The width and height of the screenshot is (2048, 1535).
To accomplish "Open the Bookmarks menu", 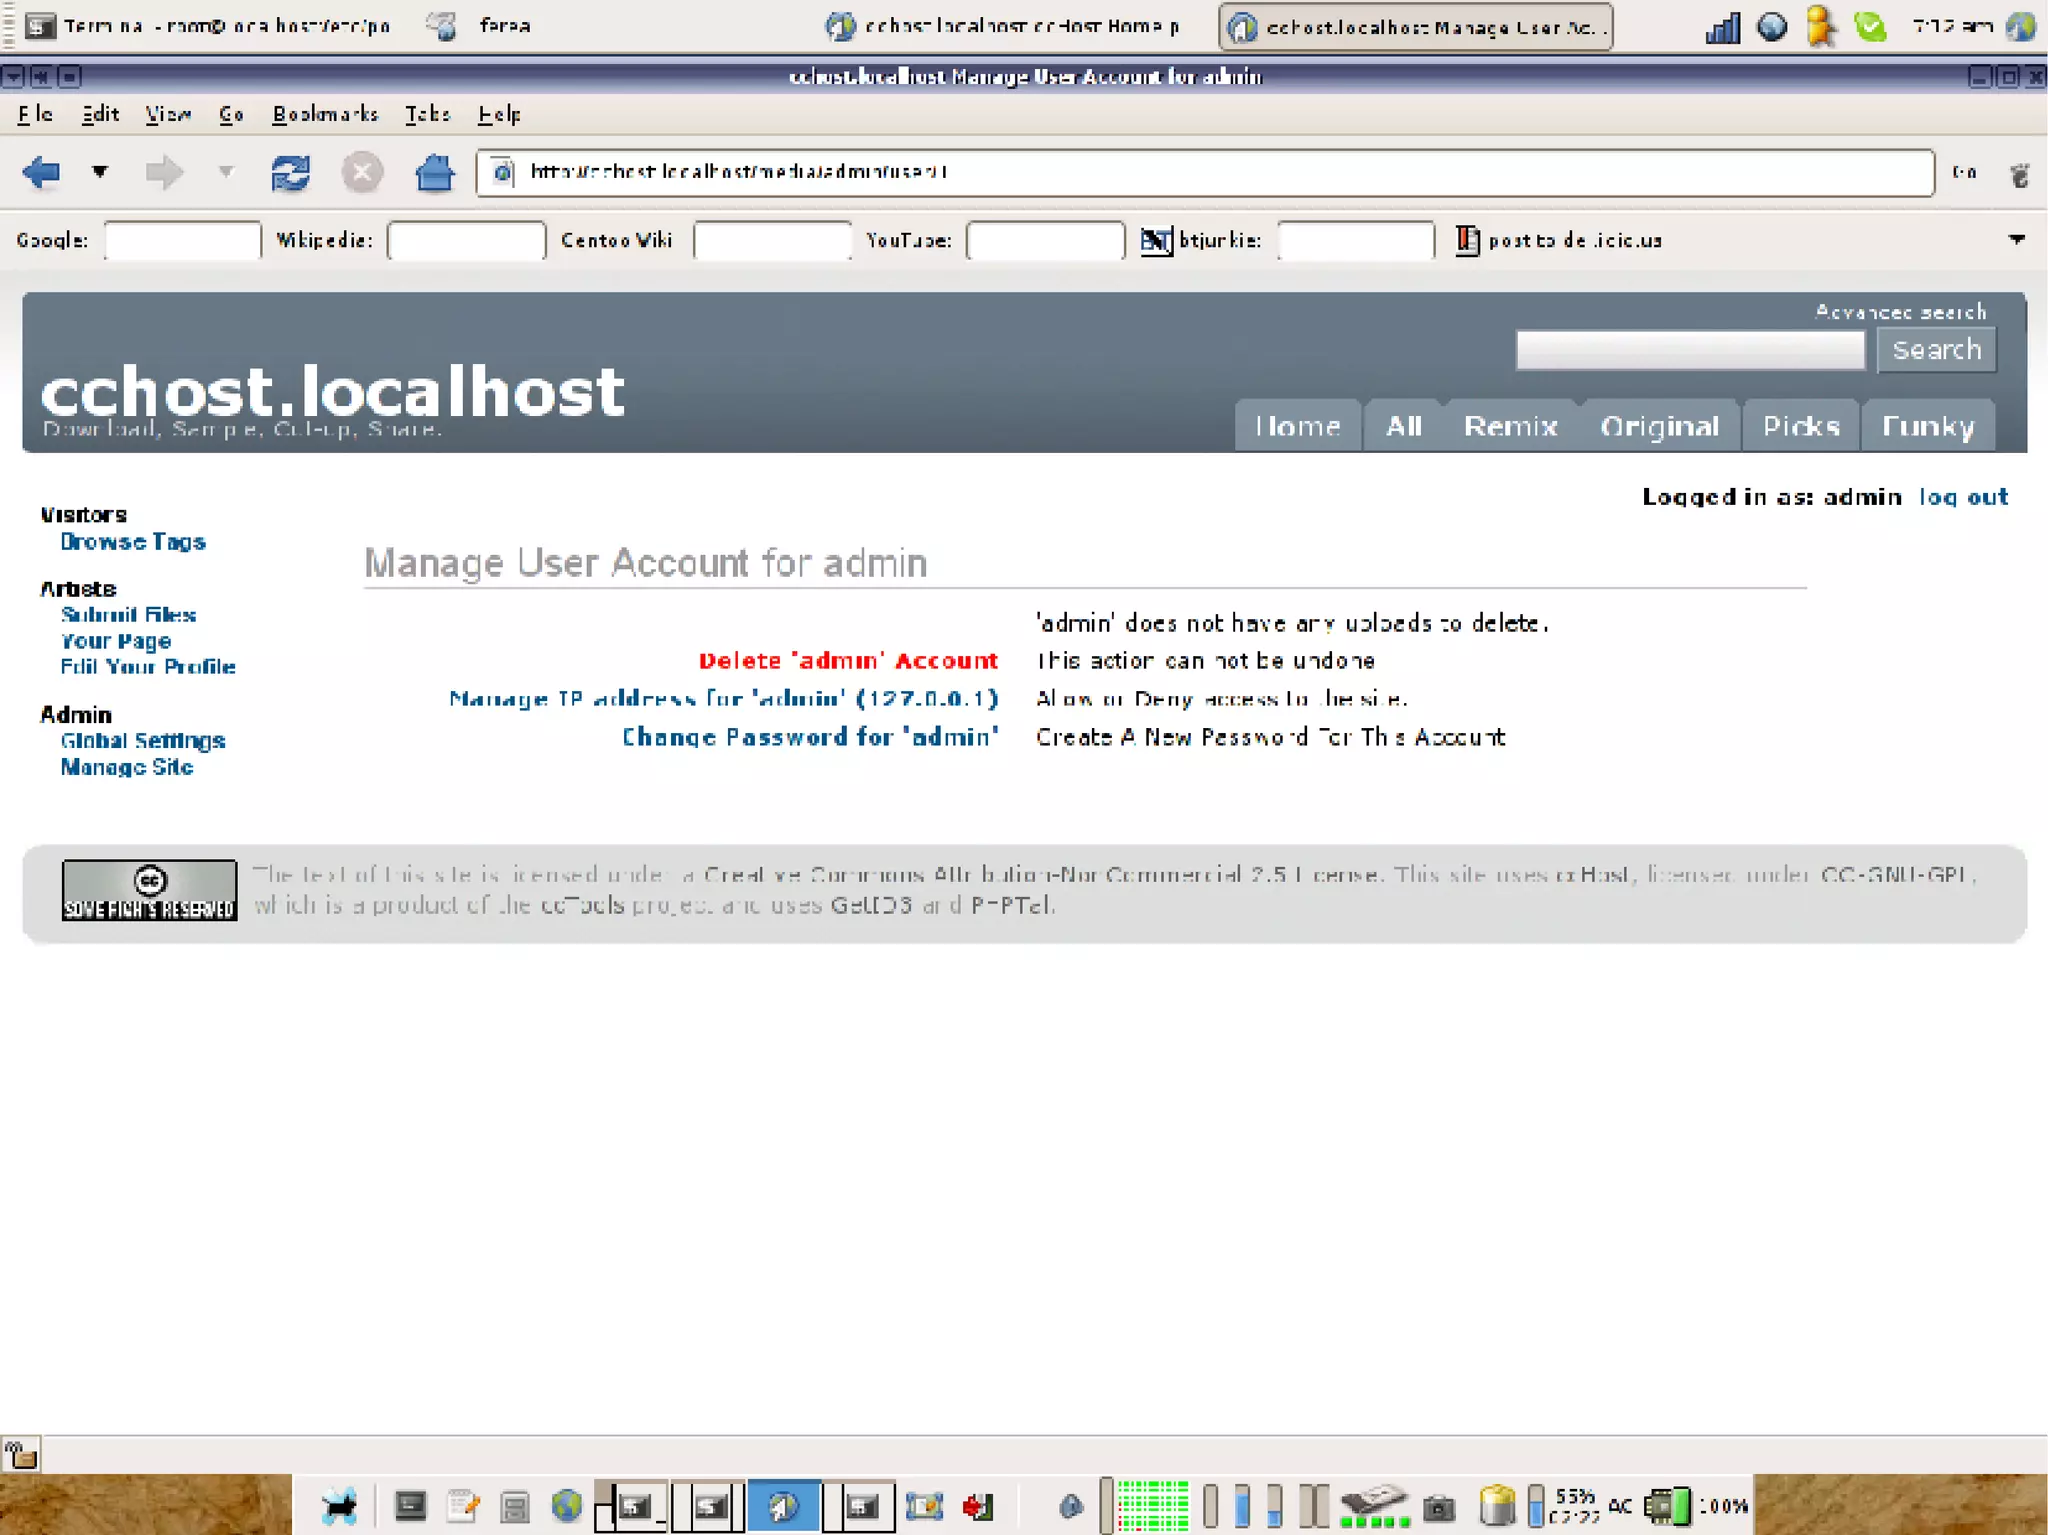I will pyautogui.click(x=325, y=114).
